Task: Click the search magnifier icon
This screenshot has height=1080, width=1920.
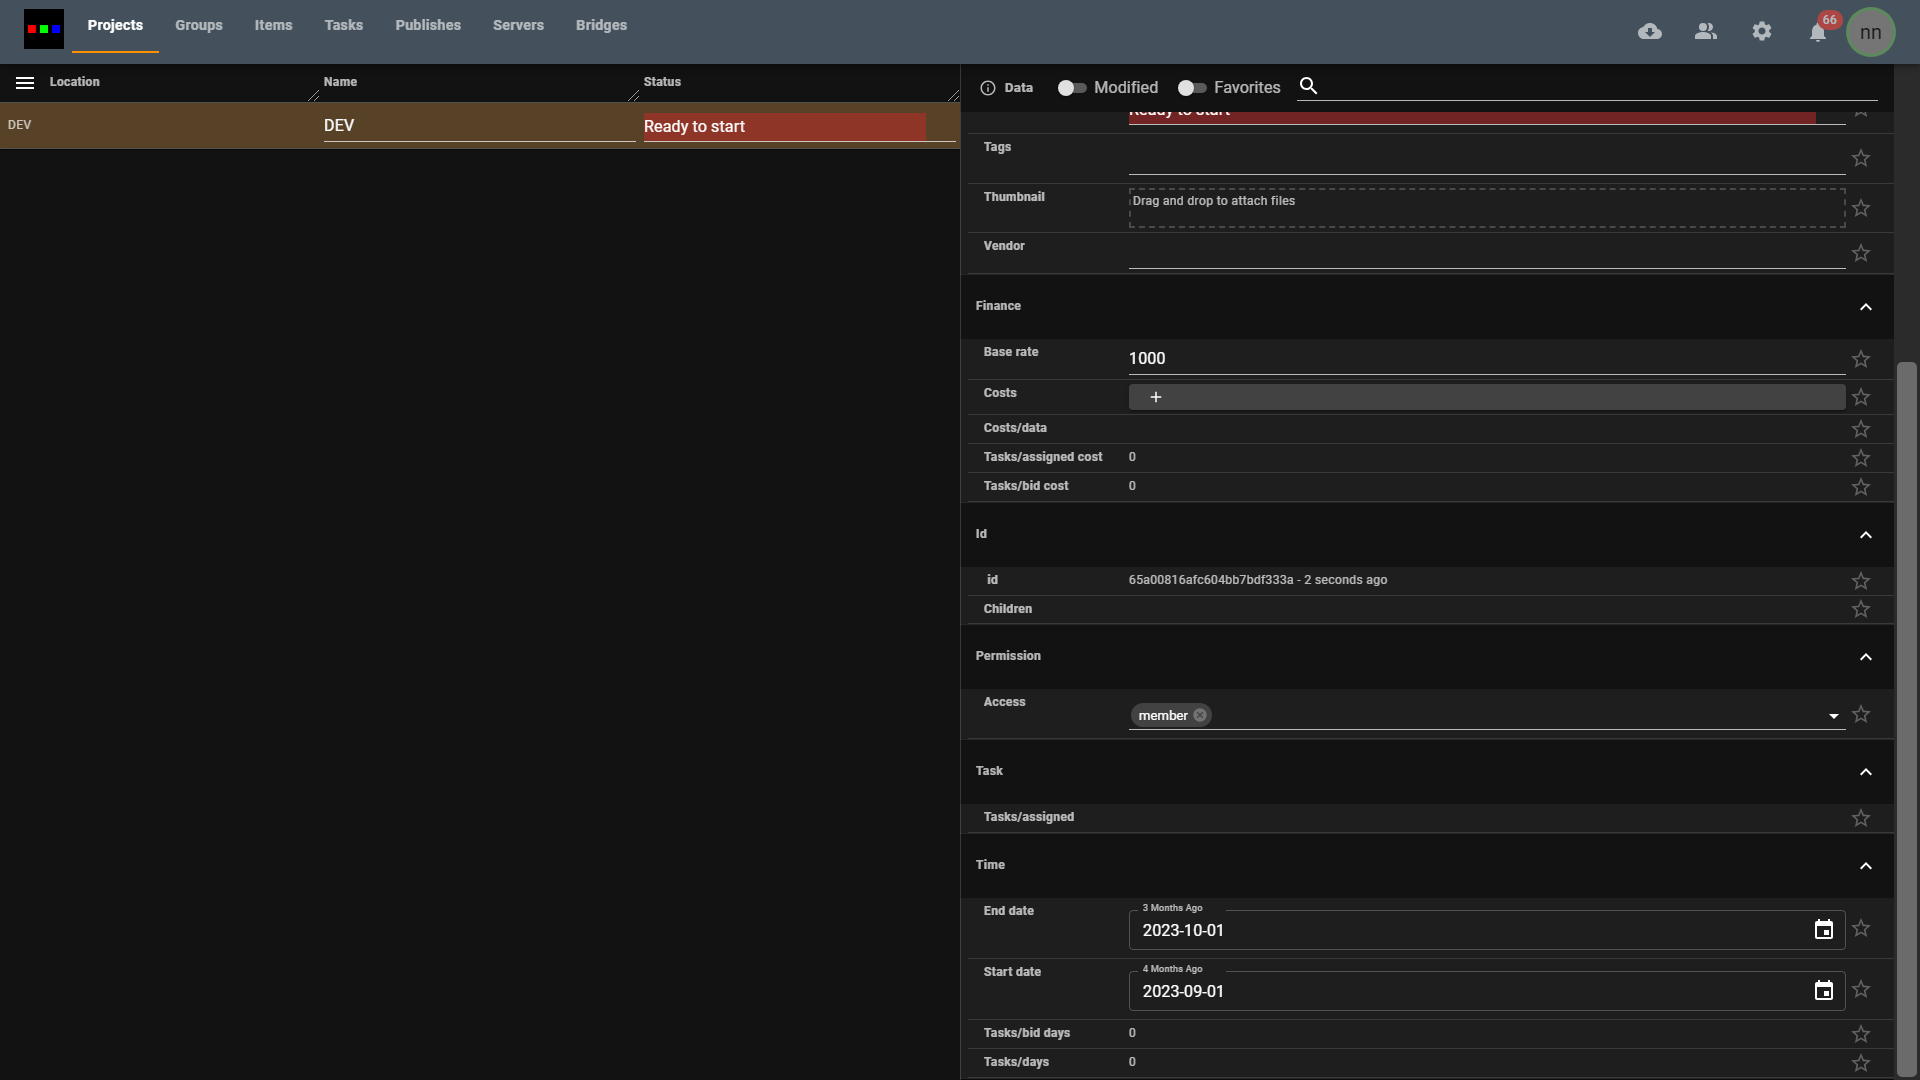Action: point(1308,86)
